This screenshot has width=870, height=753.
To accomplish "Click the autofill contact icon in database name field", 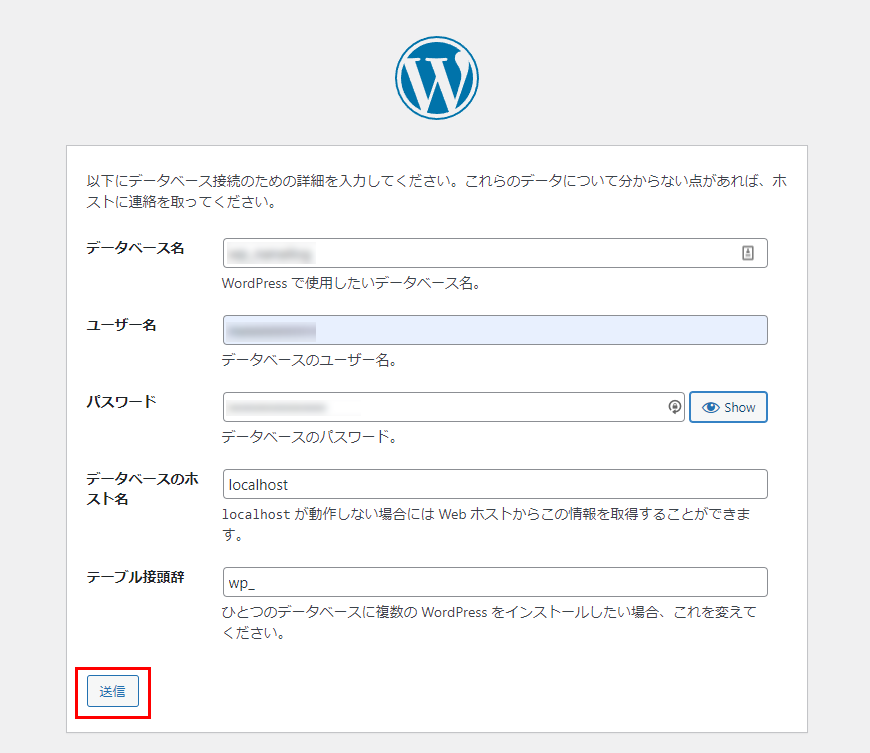I will 747,253.
